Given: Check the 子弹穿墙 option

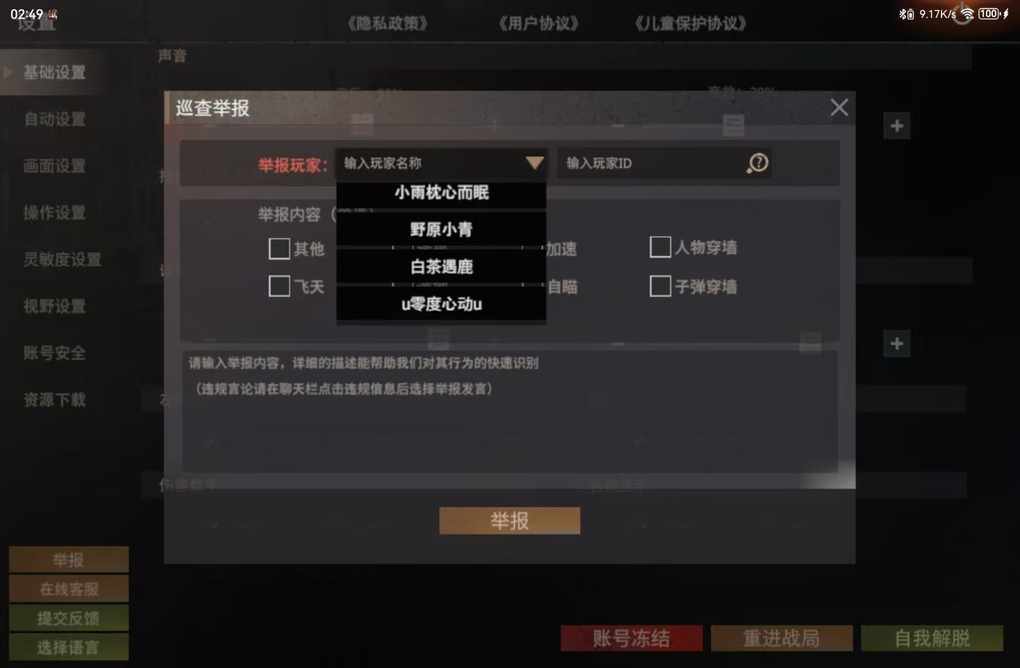Looking at the screenshot, I should point(660,286).
